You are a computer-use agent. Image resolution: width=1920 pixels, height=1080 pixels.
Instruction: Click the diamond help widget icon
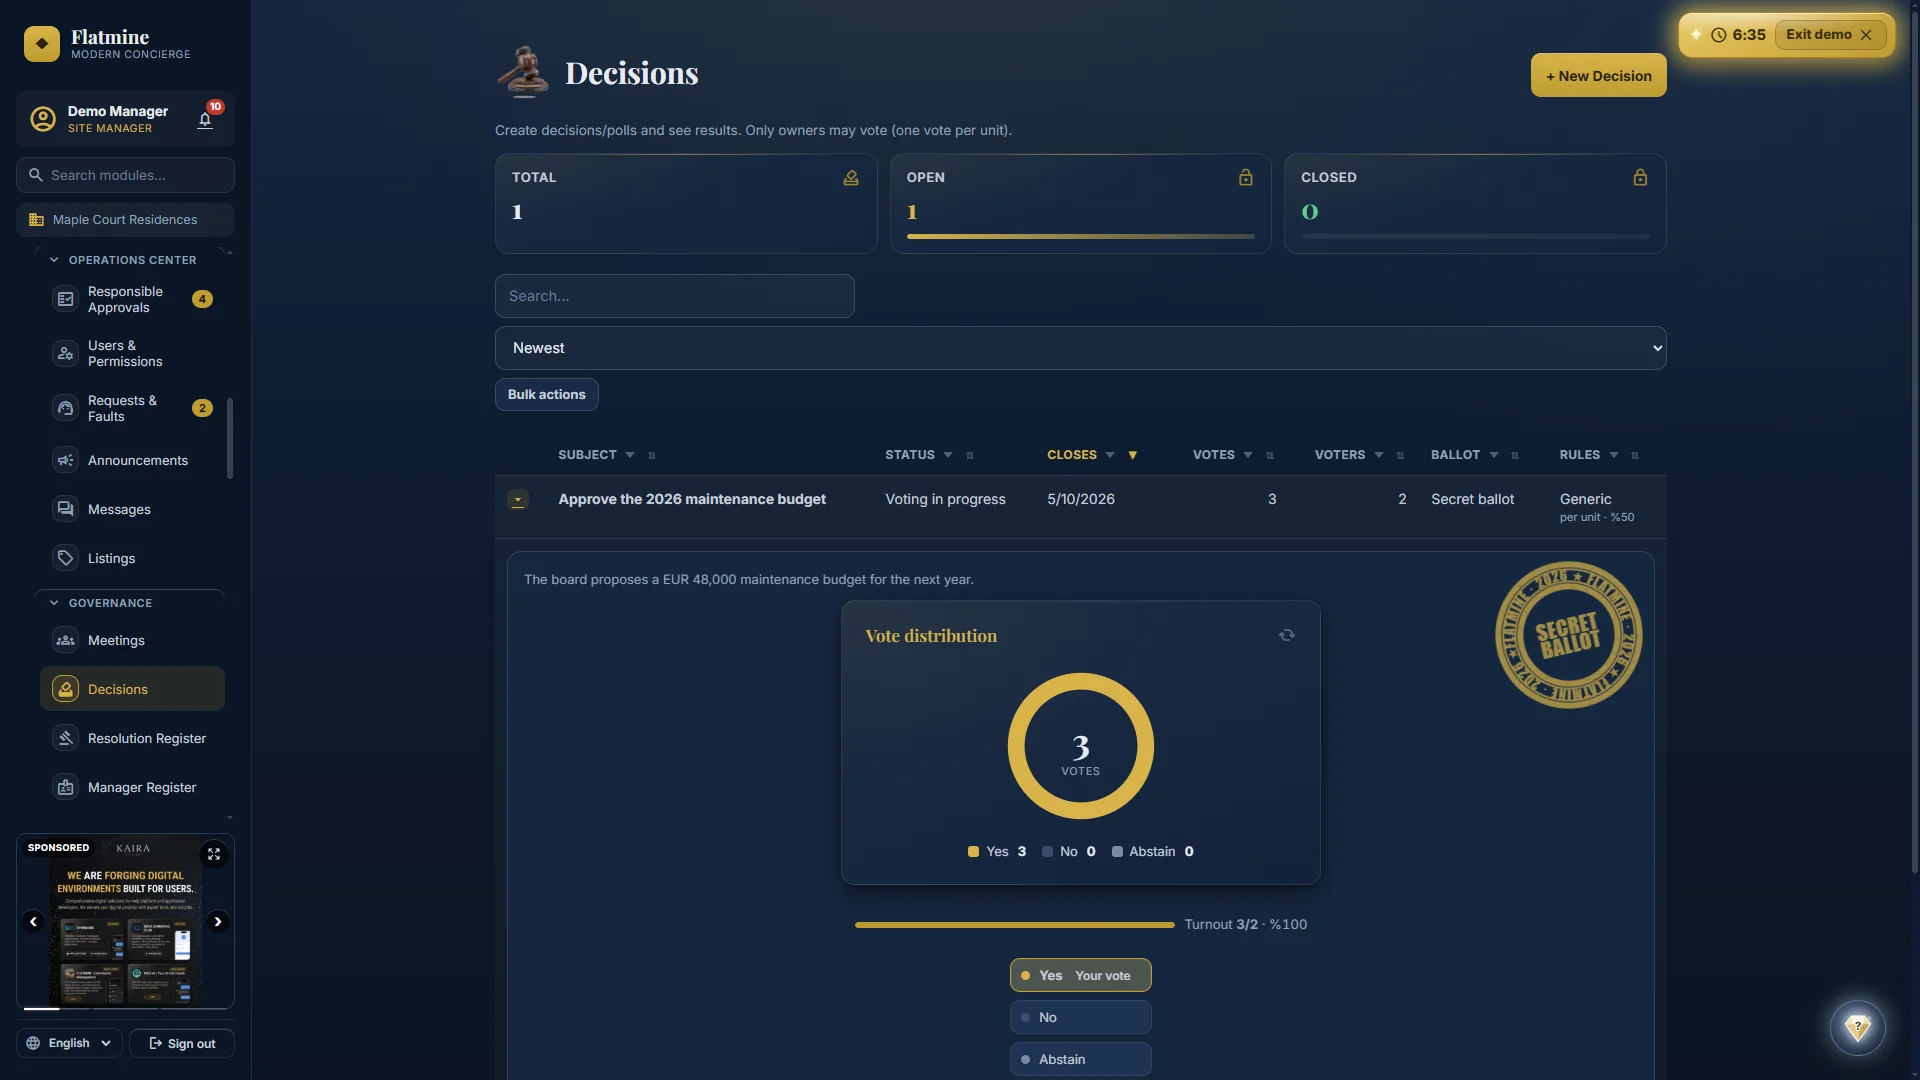[1857, 1027]
